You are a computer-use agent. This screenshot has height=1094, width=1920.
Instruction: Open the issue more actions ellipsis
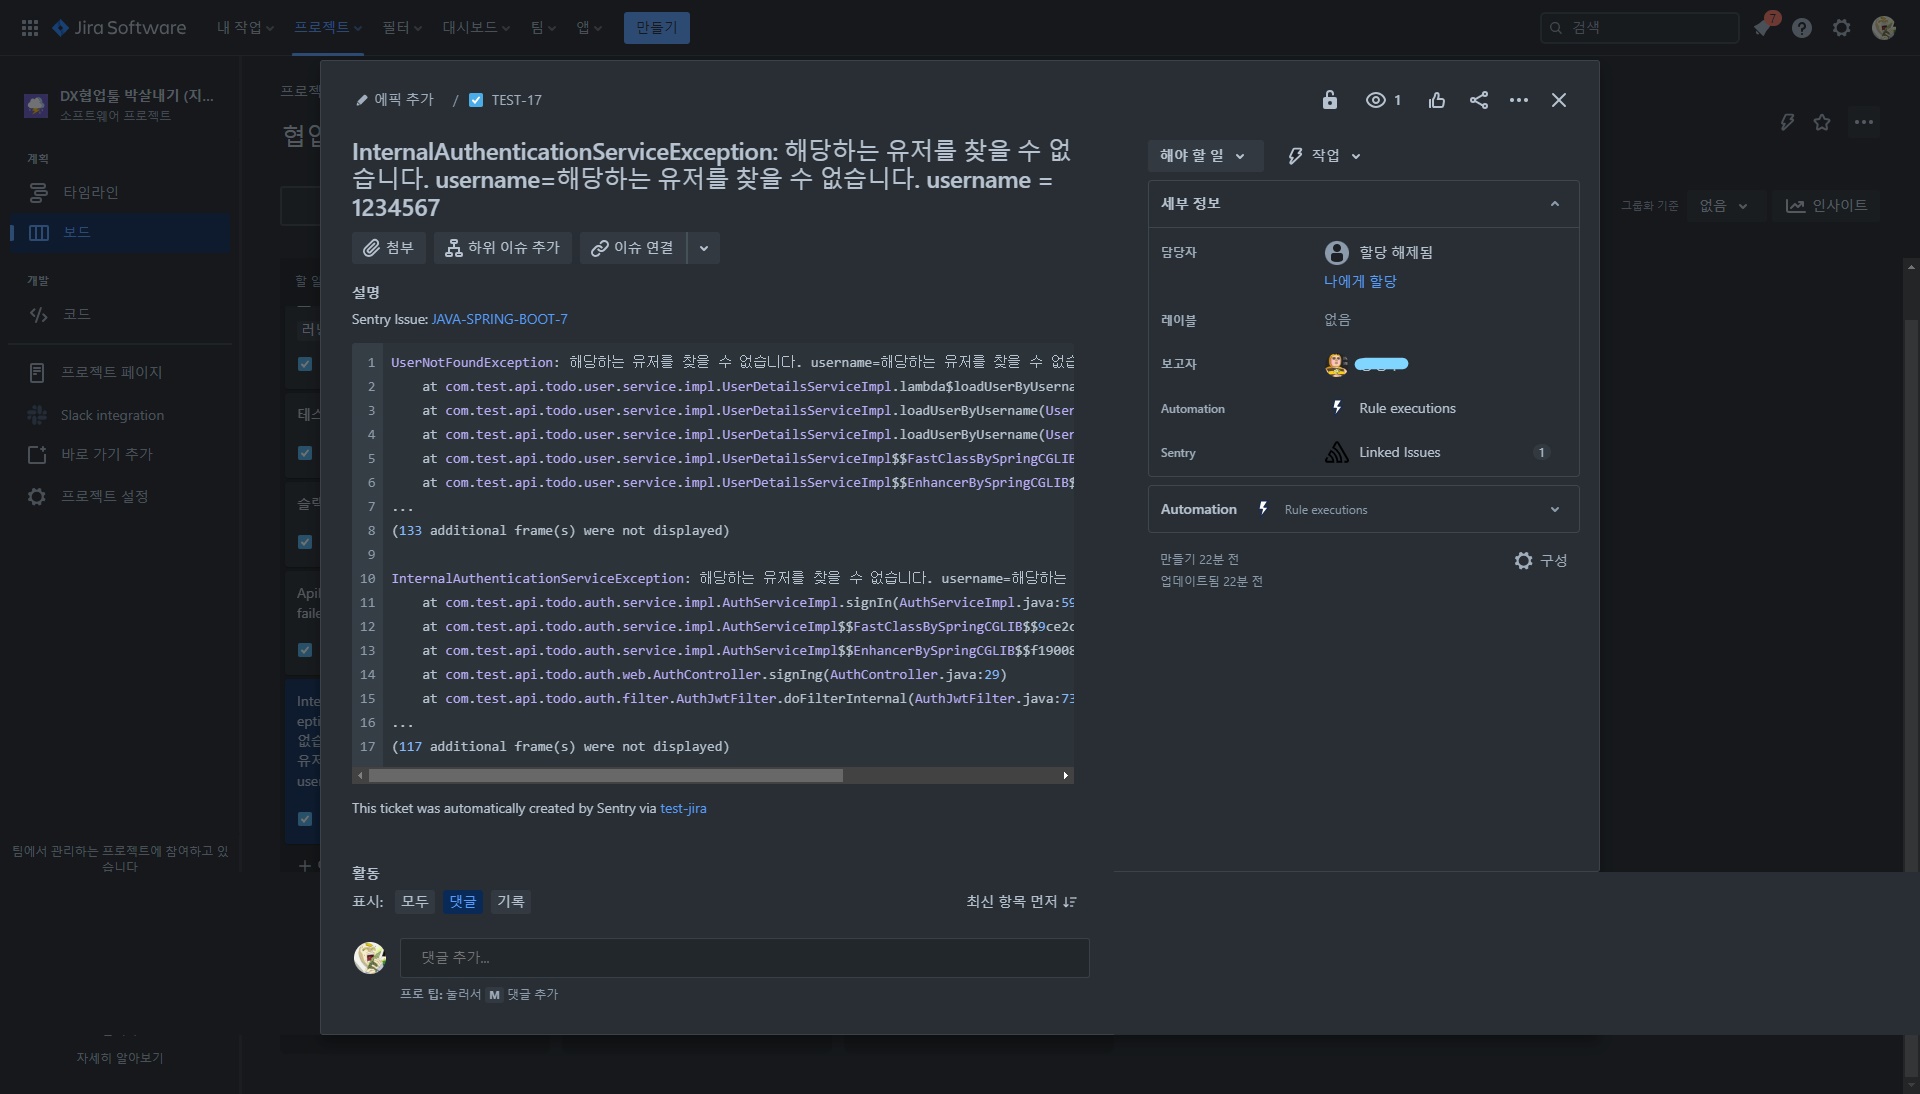pos(1519,100)
